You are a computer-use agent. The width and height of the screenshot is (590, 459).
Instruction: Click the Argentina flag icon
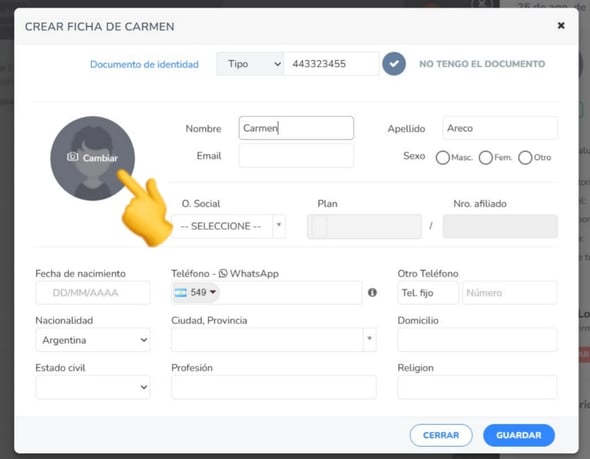coord(181,292)
